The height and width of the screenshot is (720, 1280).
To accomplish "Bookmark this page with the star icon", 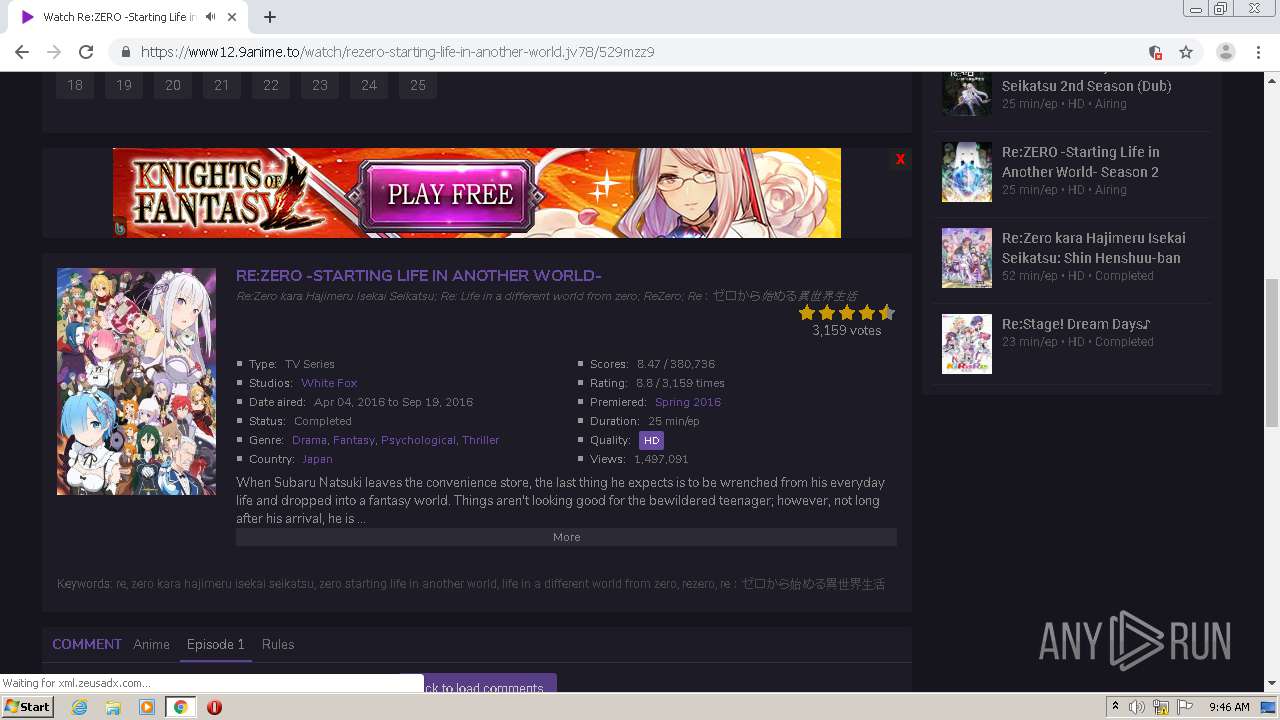I will pyautogui.click(x=1186, y=52).
